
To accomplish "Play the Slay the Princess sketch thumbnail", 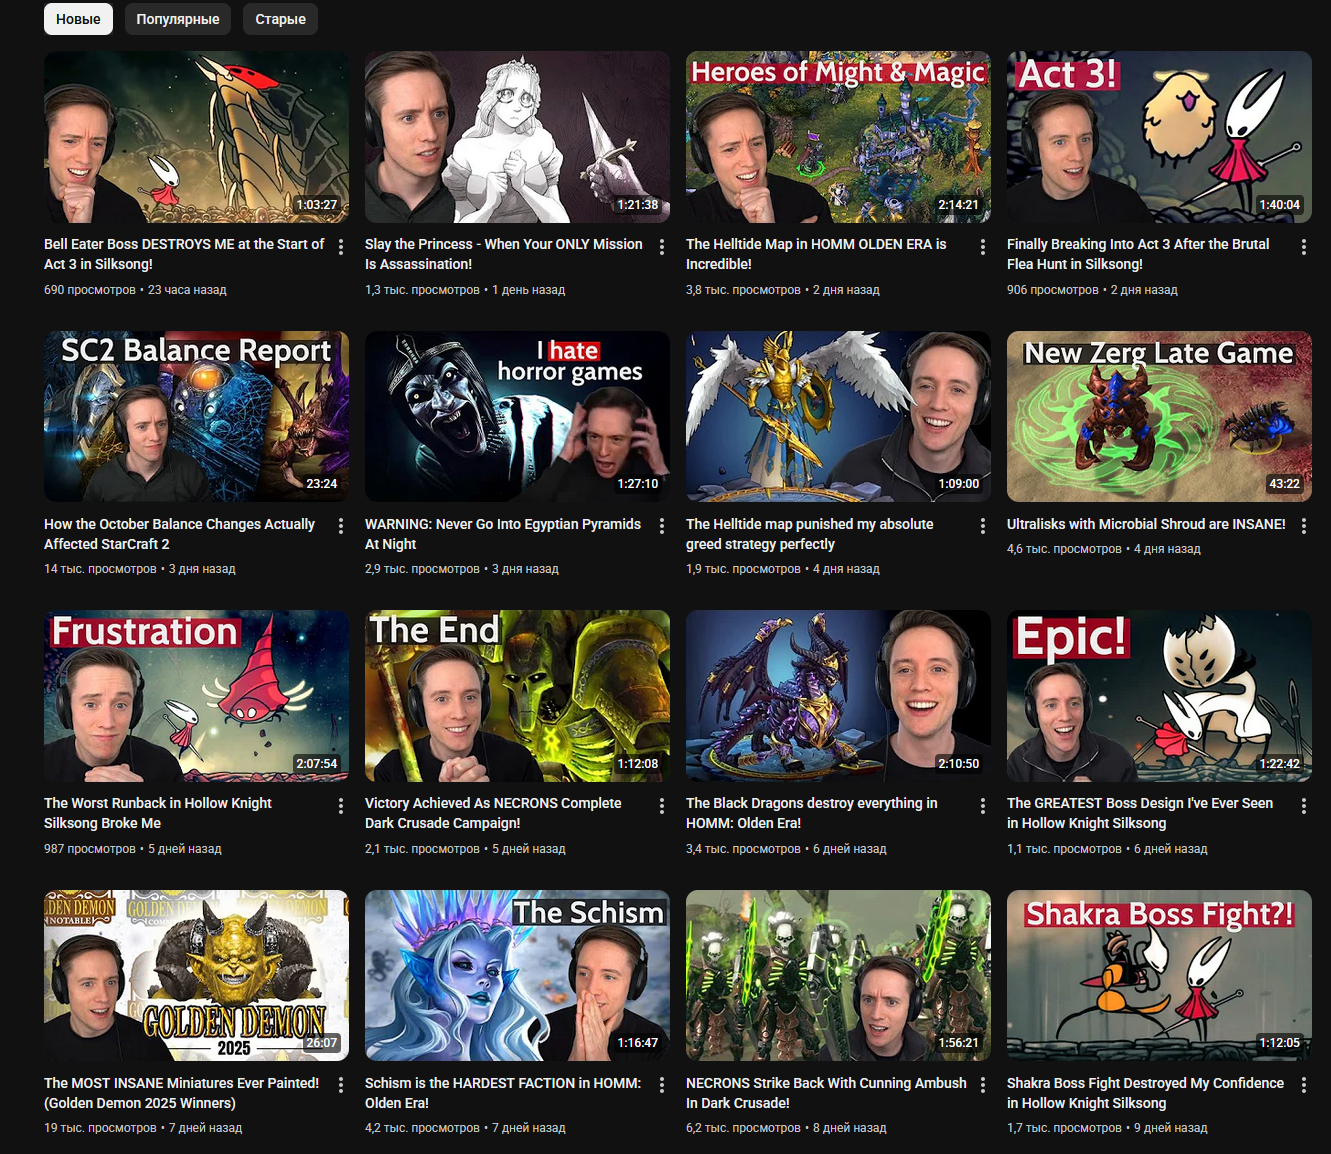I will click(x=517, y=137).
